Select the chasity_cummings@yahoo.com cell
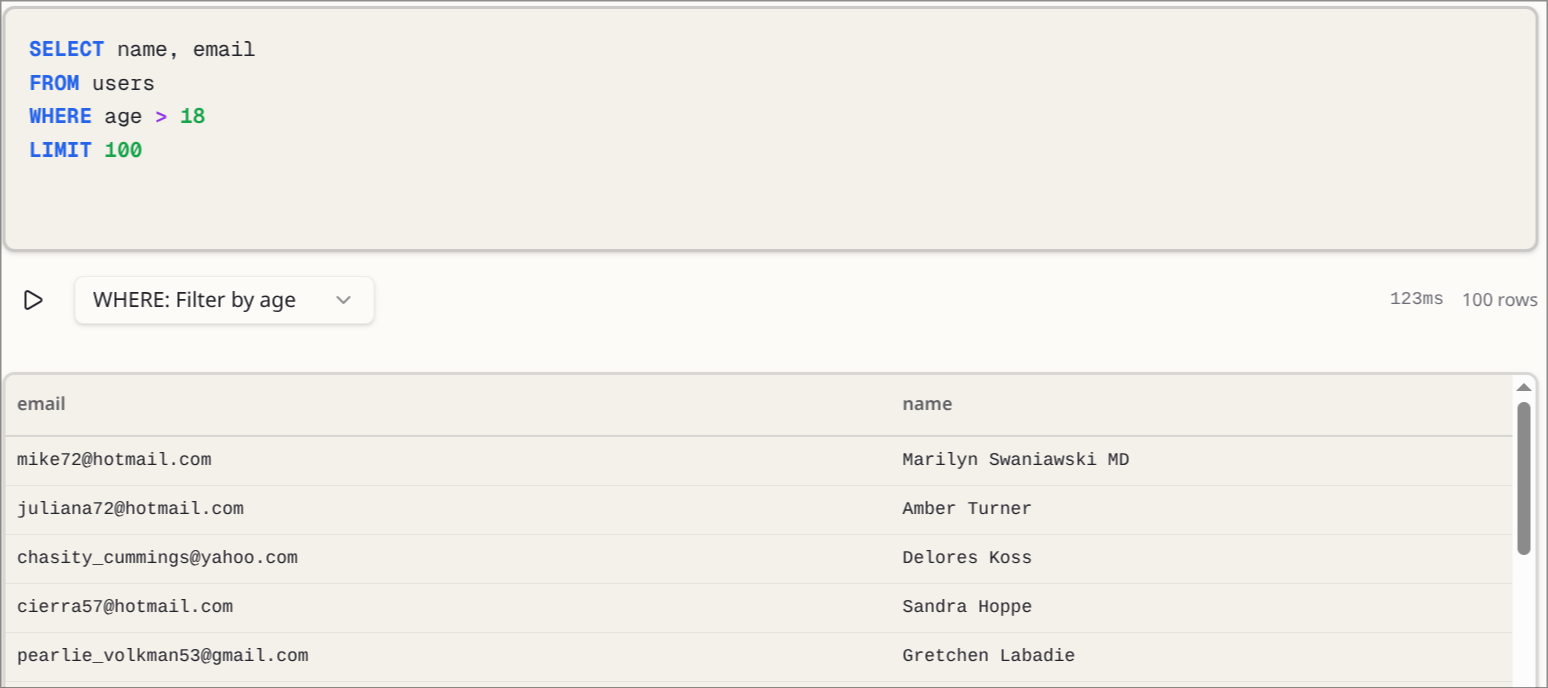This screenshot has width=1548, height=688. tap(157, 558)
